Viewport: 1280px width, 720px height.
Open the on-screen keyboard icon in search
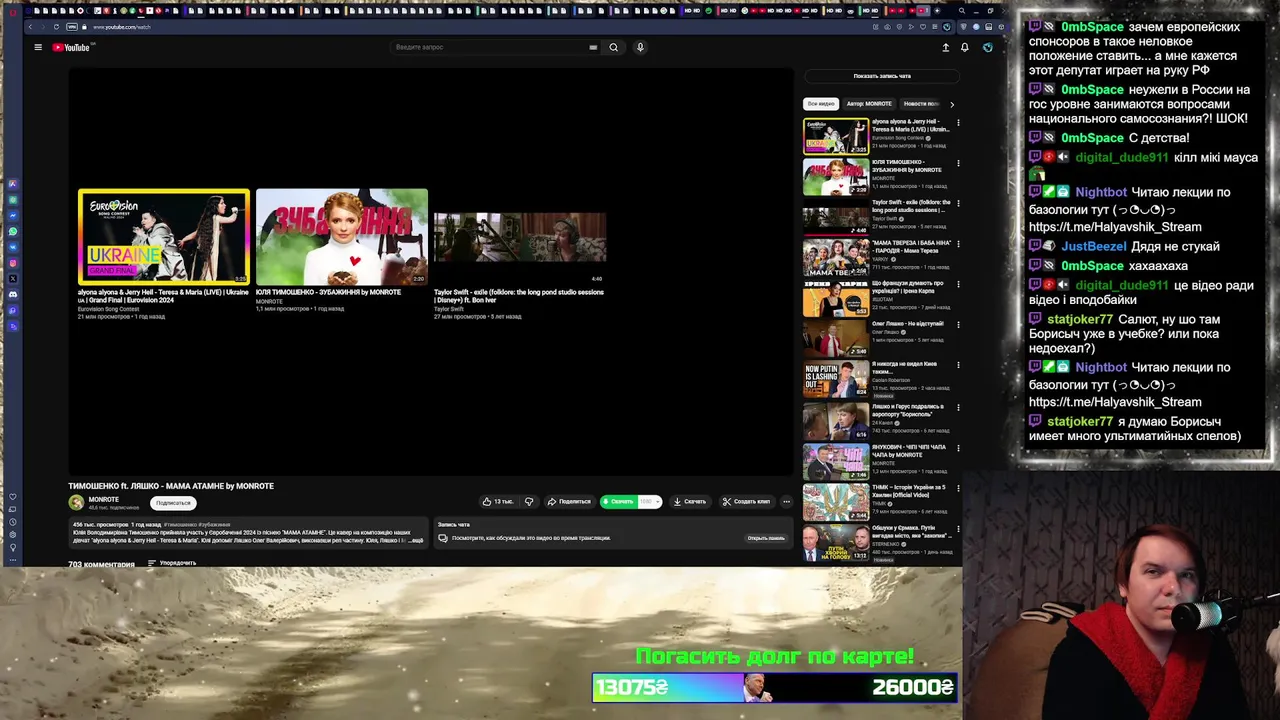(x=593, y=47)
